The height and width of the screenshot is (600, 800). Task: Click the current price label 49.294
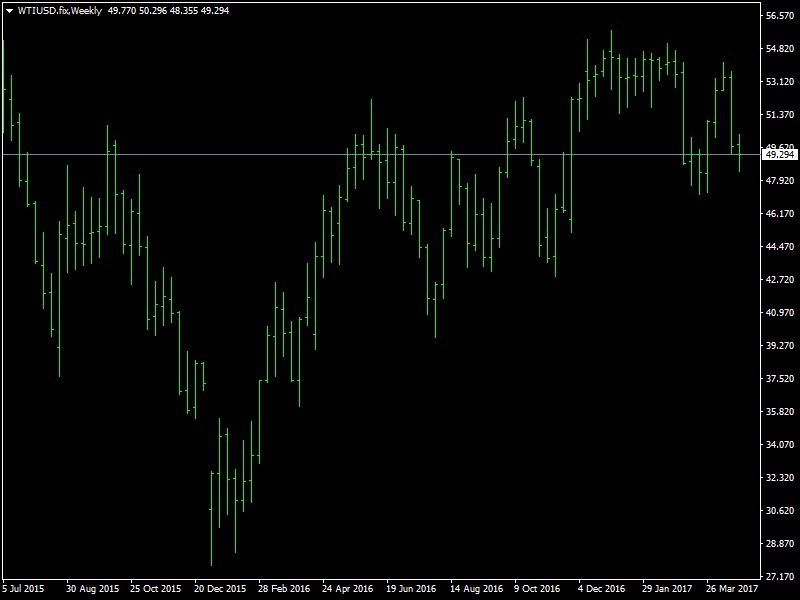tap(780, 155)
